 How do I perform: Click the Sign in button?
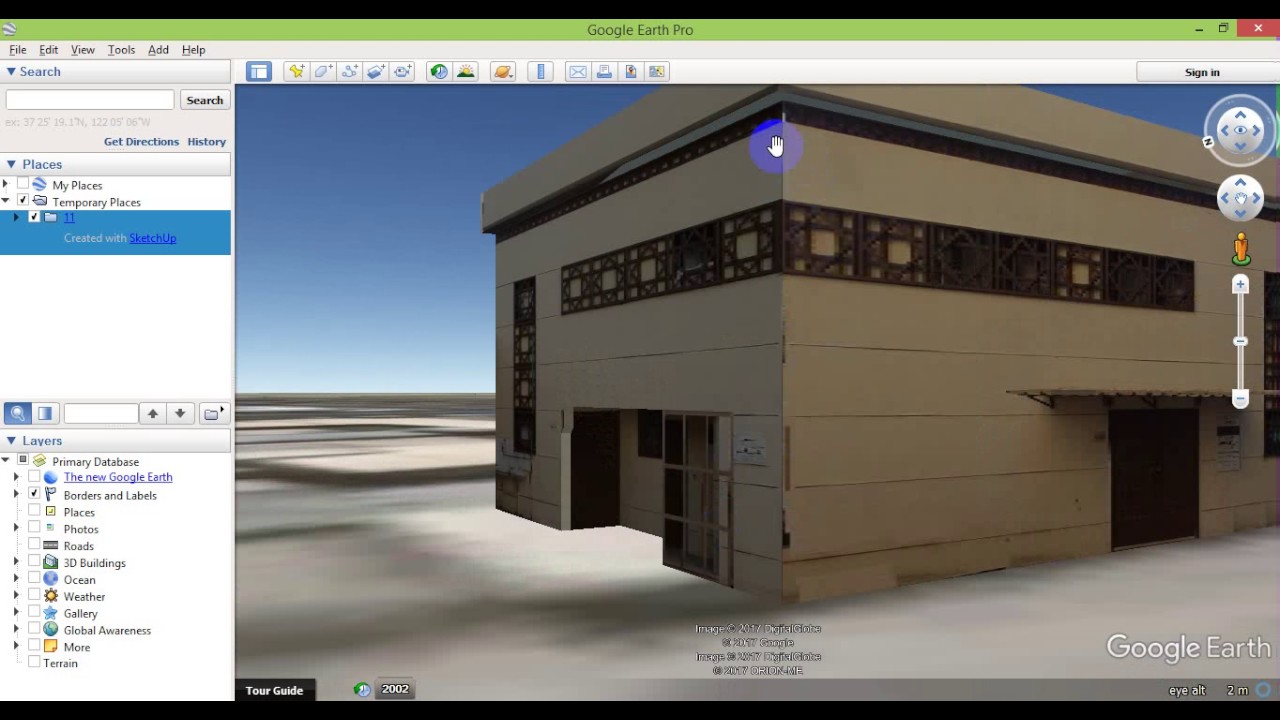pos(1202,72)
